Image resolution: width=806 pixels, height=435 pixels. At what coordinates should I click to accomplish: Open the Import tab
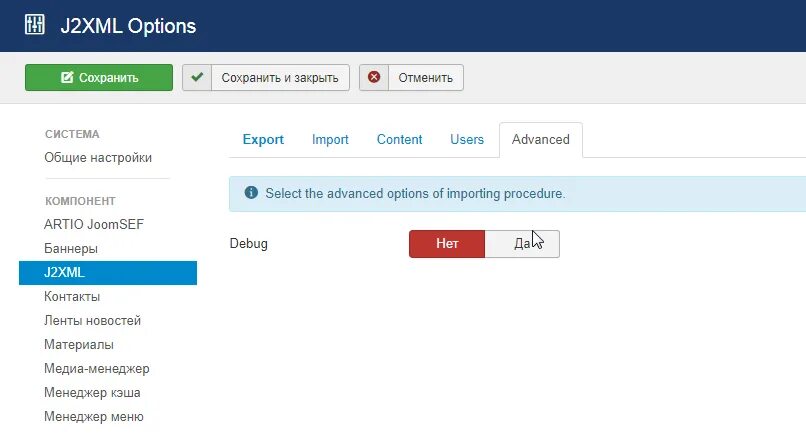pos(330,139)
